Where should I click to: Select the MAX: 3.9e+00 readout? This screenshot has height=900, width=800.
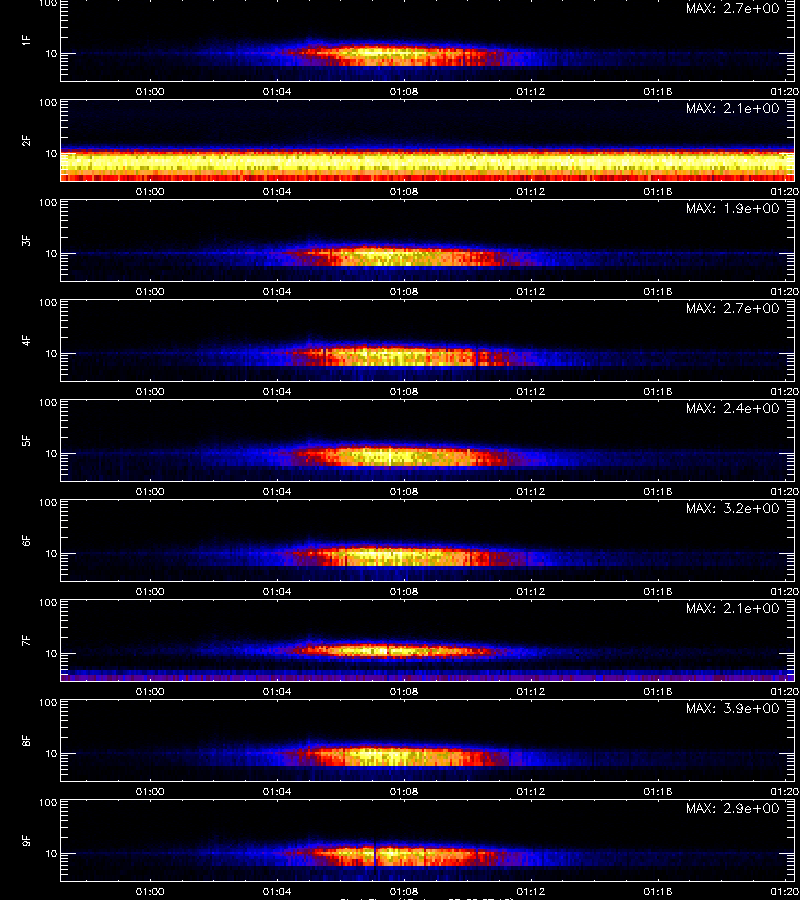(732, 708)
